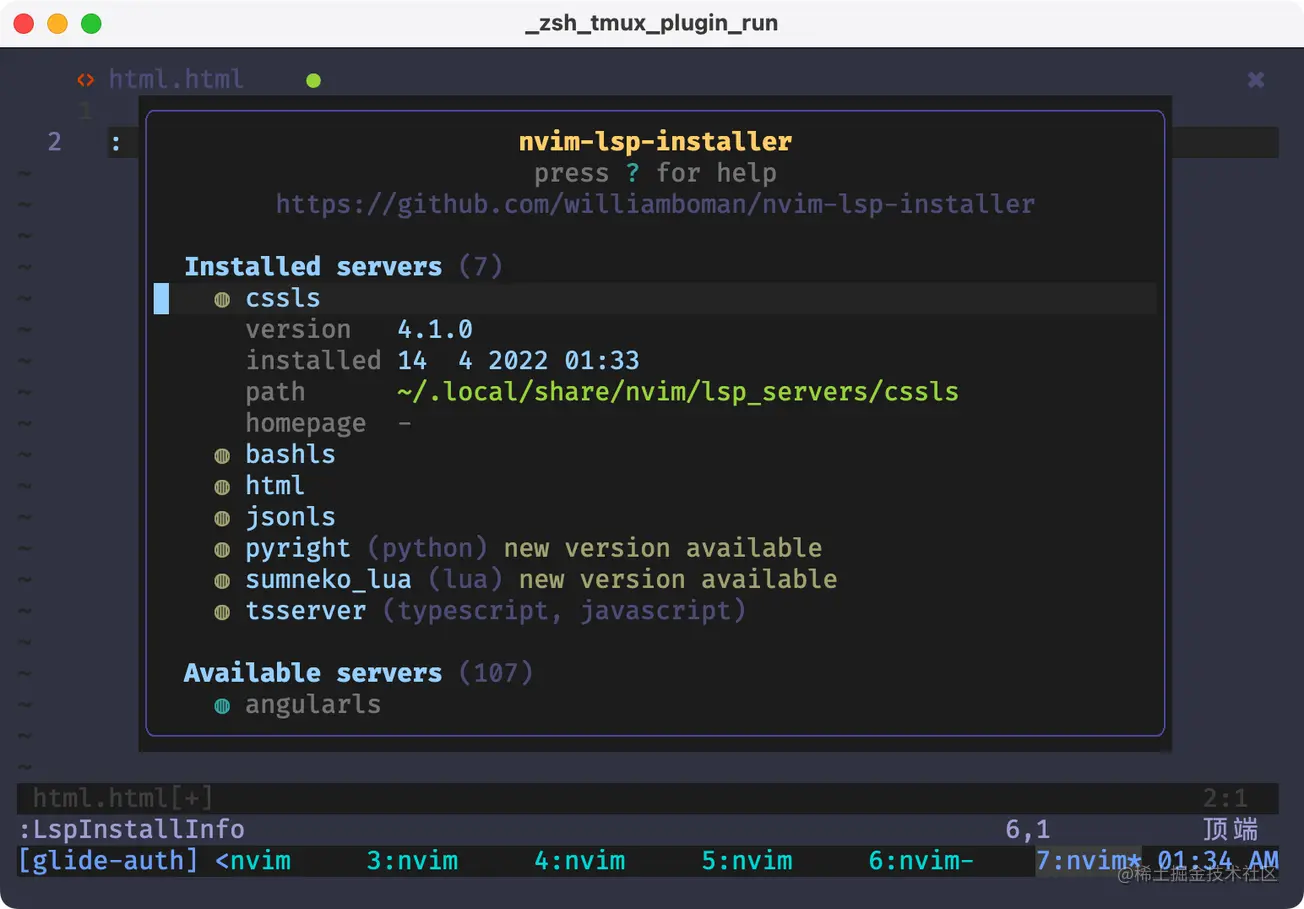
Task: Click line number 2 in the gutter
Action: [54, 142]
